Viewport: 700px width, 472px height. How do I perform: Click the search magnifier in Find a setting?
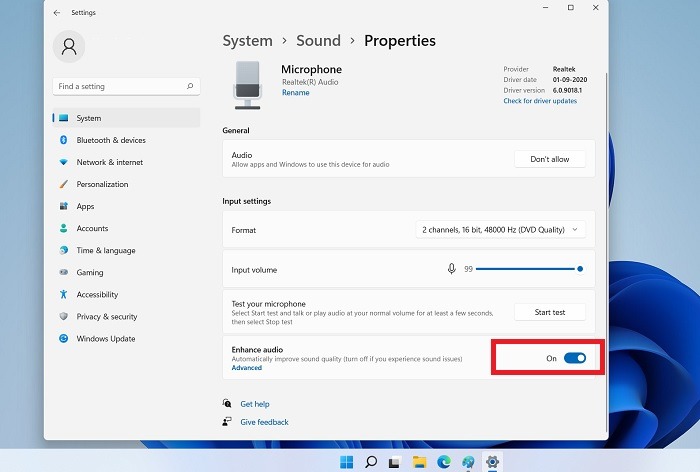pos(190,86)
